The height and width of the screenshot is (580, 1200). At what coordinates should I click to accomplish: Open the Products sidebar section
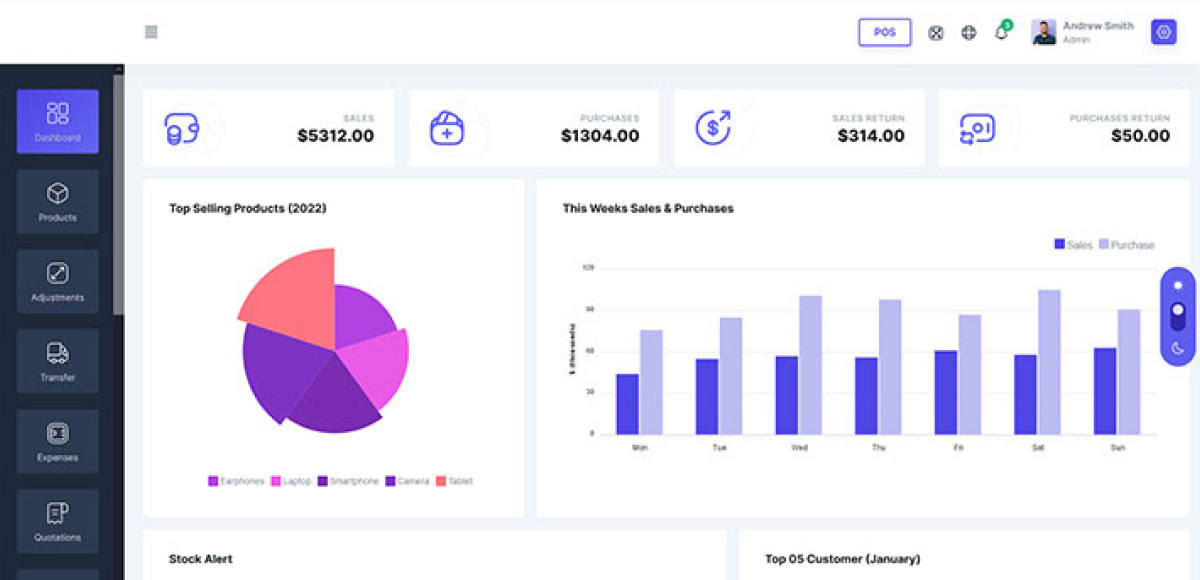[x=58, y=201]
